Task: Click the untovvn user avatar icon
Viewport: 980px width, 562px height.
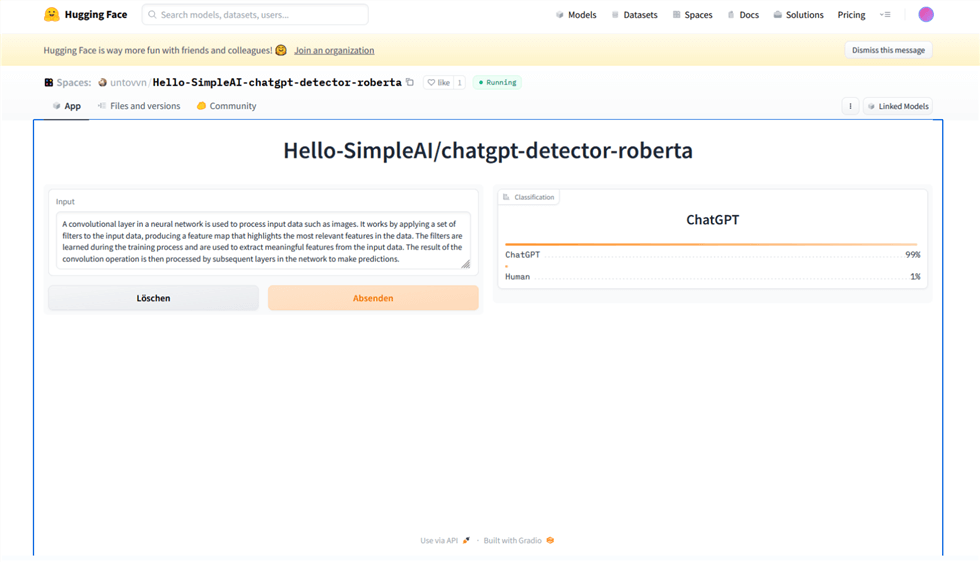Action: pyautogui.click(x=102, y=83)
